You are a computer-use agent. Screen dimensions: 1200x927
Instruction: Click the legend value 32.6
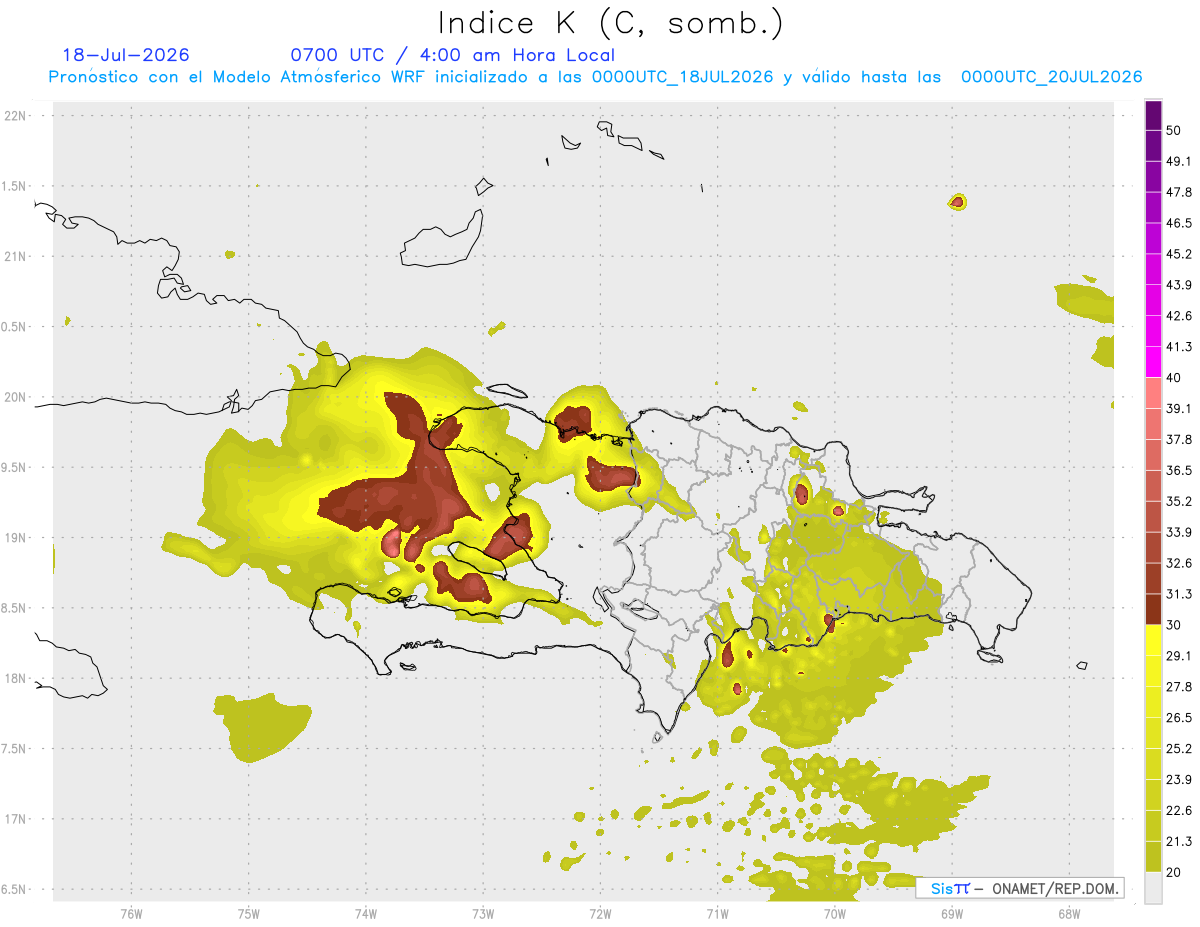pyautogui.click(x=1179, y=563)
